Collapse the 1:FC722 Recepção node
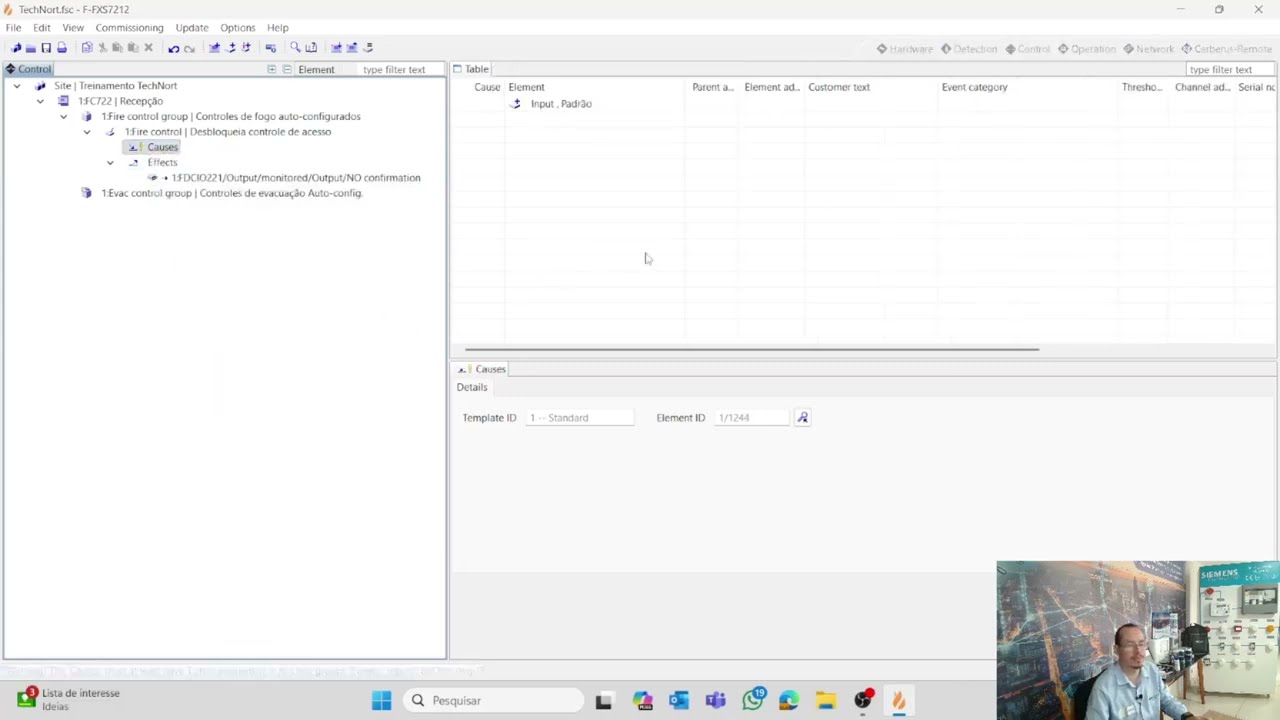 (40, 101)
